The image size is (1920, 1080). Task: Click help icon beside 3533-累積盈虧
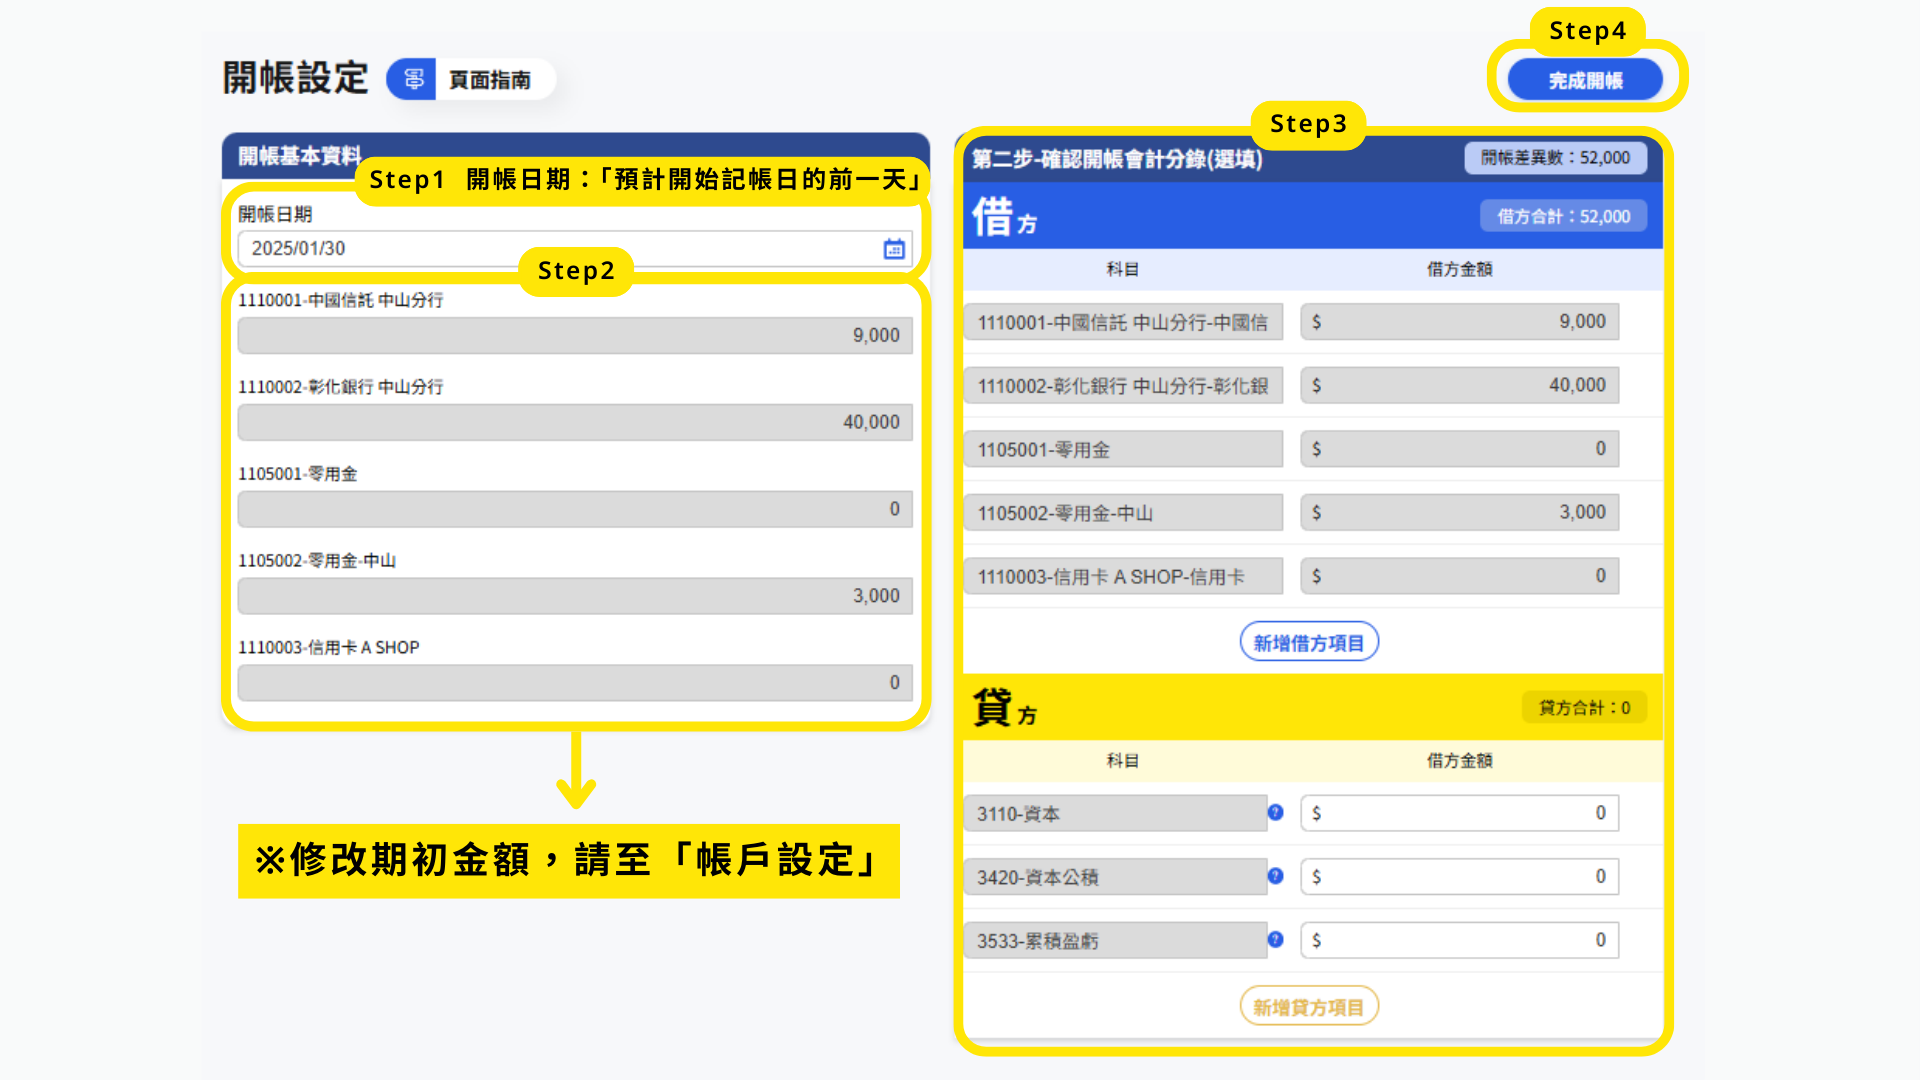(1275, 940)
